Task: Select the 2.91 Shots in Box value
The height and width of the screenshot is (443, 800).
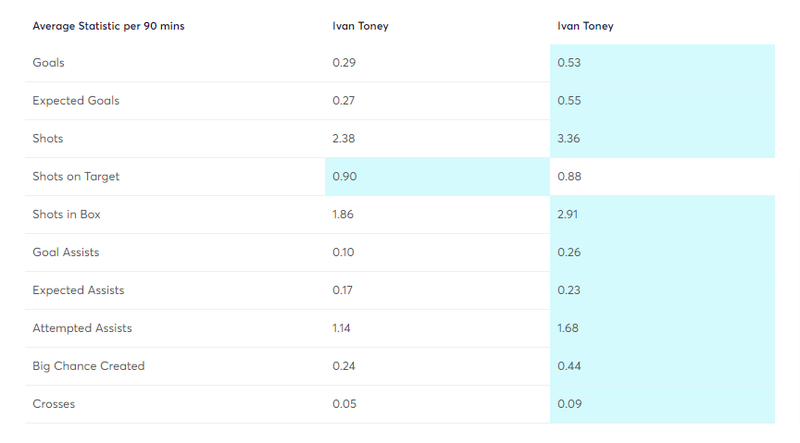Action: (567, 214)
